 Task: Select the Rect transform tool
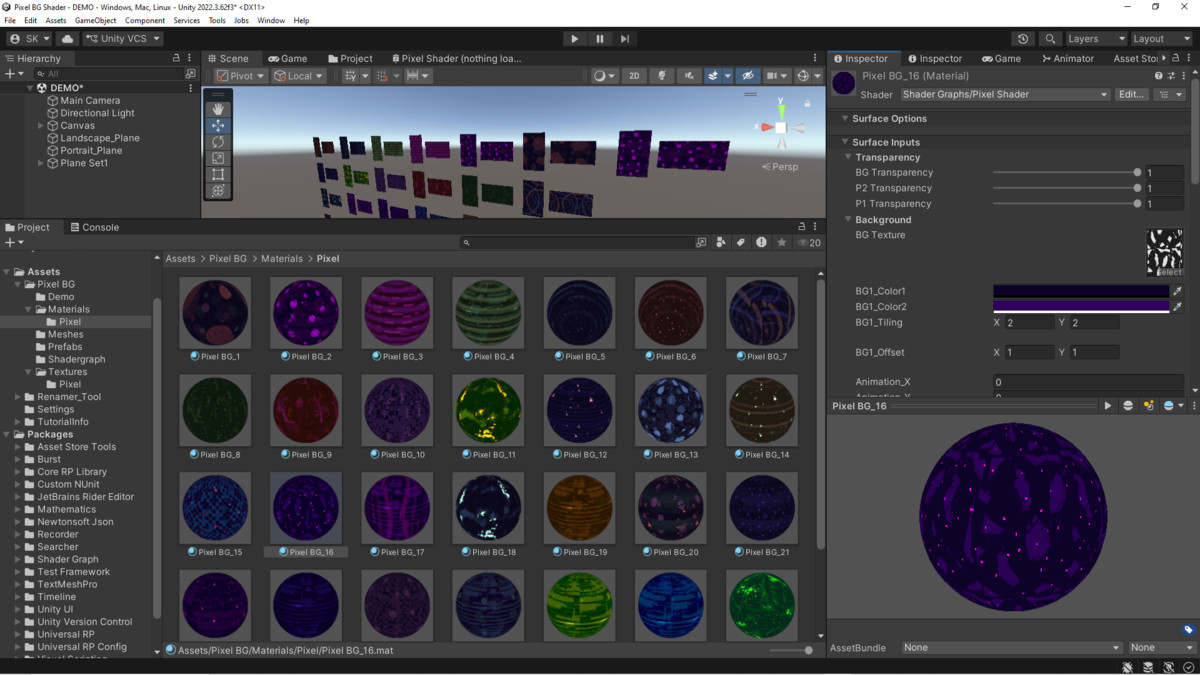(x=218, y=174)
